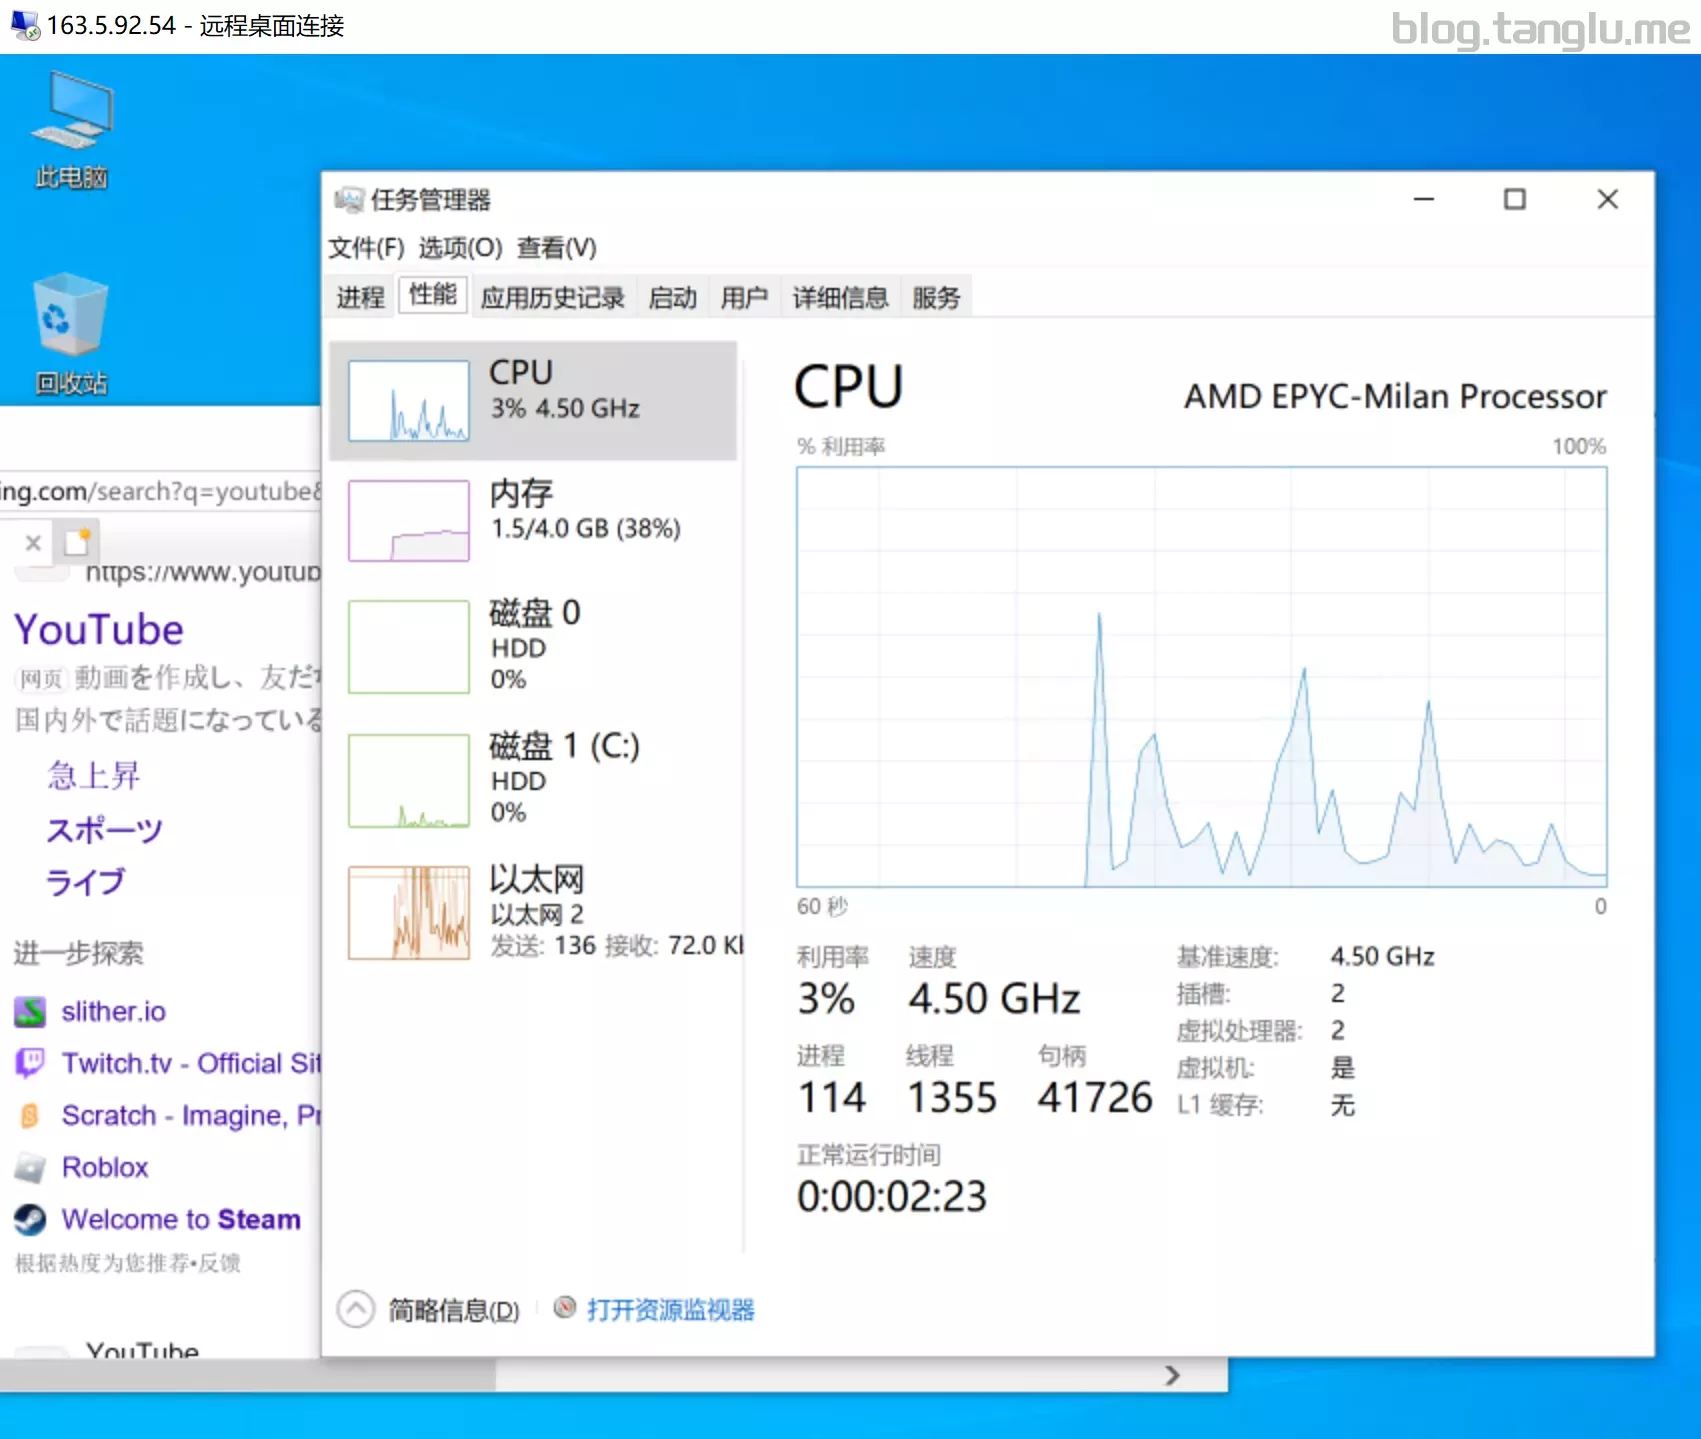The image size is (1701, 1439).
Task: Click the handles value 41726
Action: click(1095, 1097)
